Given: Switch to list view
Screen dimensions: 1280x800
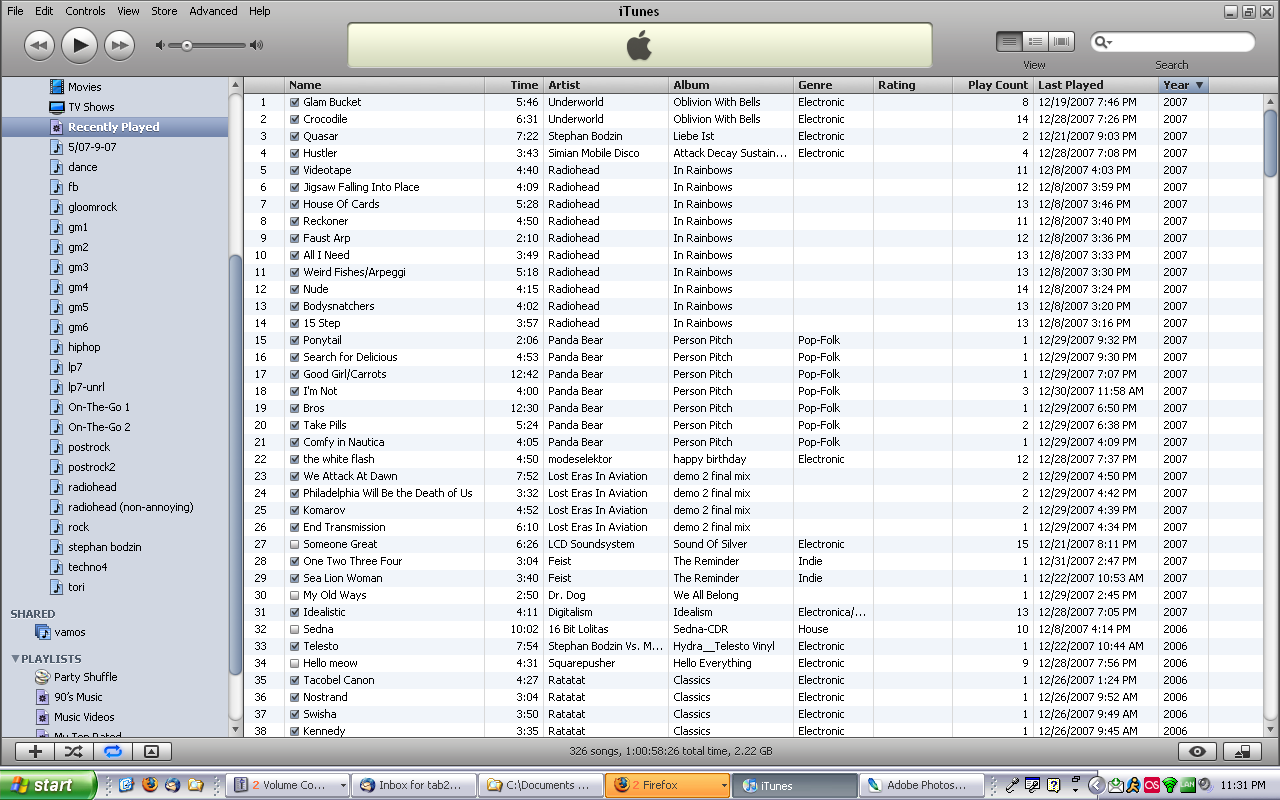Looking at the screenshot, I should point(1009,42).
